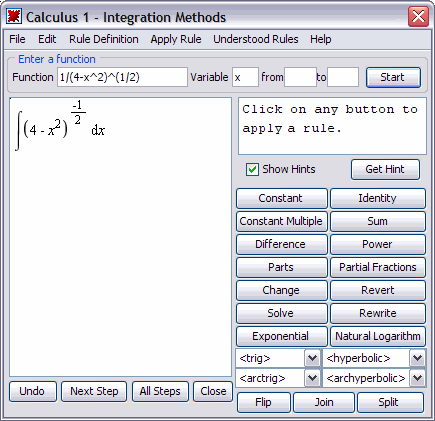This screenshot has width=435, height=421.
Task: Show All Steps of the solution
Action: click(160, 391)
